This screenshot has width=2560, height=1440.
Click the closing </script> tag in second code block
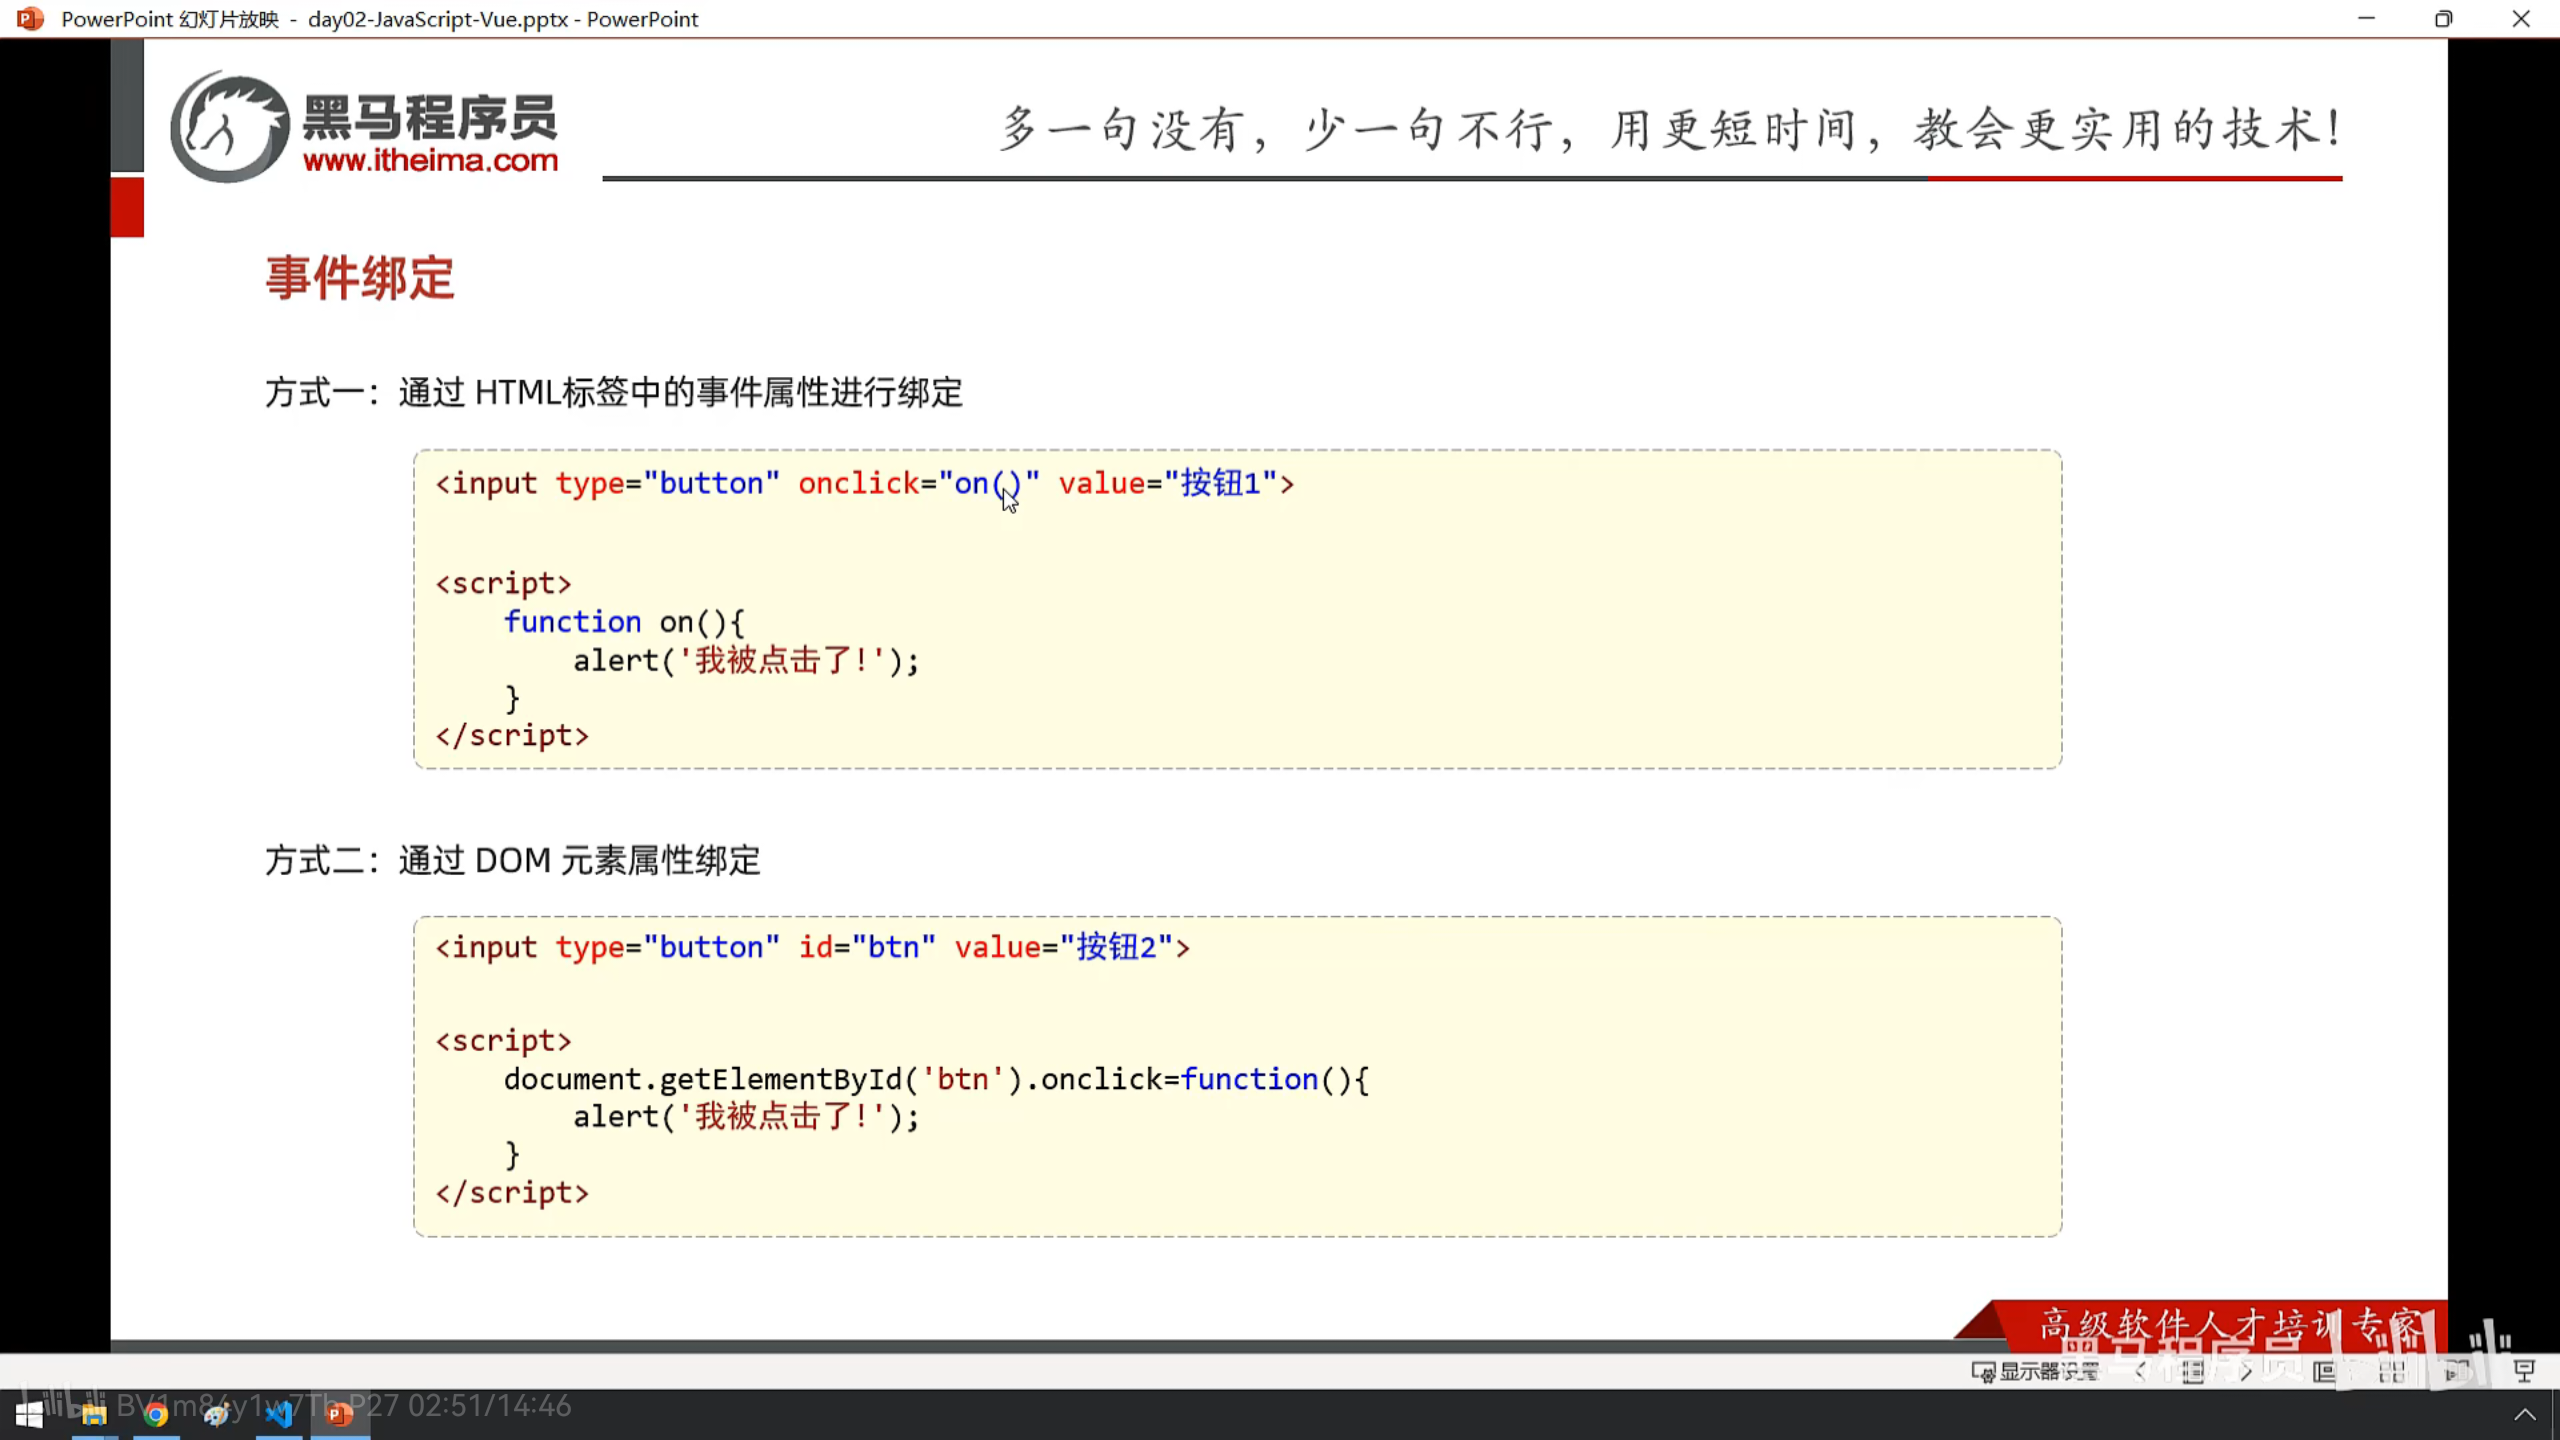(x=512, y=1193)
